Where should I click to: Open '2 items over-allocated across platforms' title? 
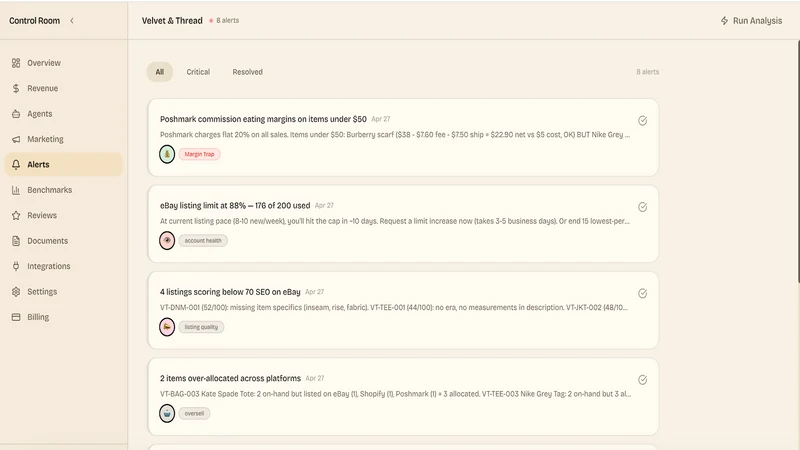pos(230,378)
